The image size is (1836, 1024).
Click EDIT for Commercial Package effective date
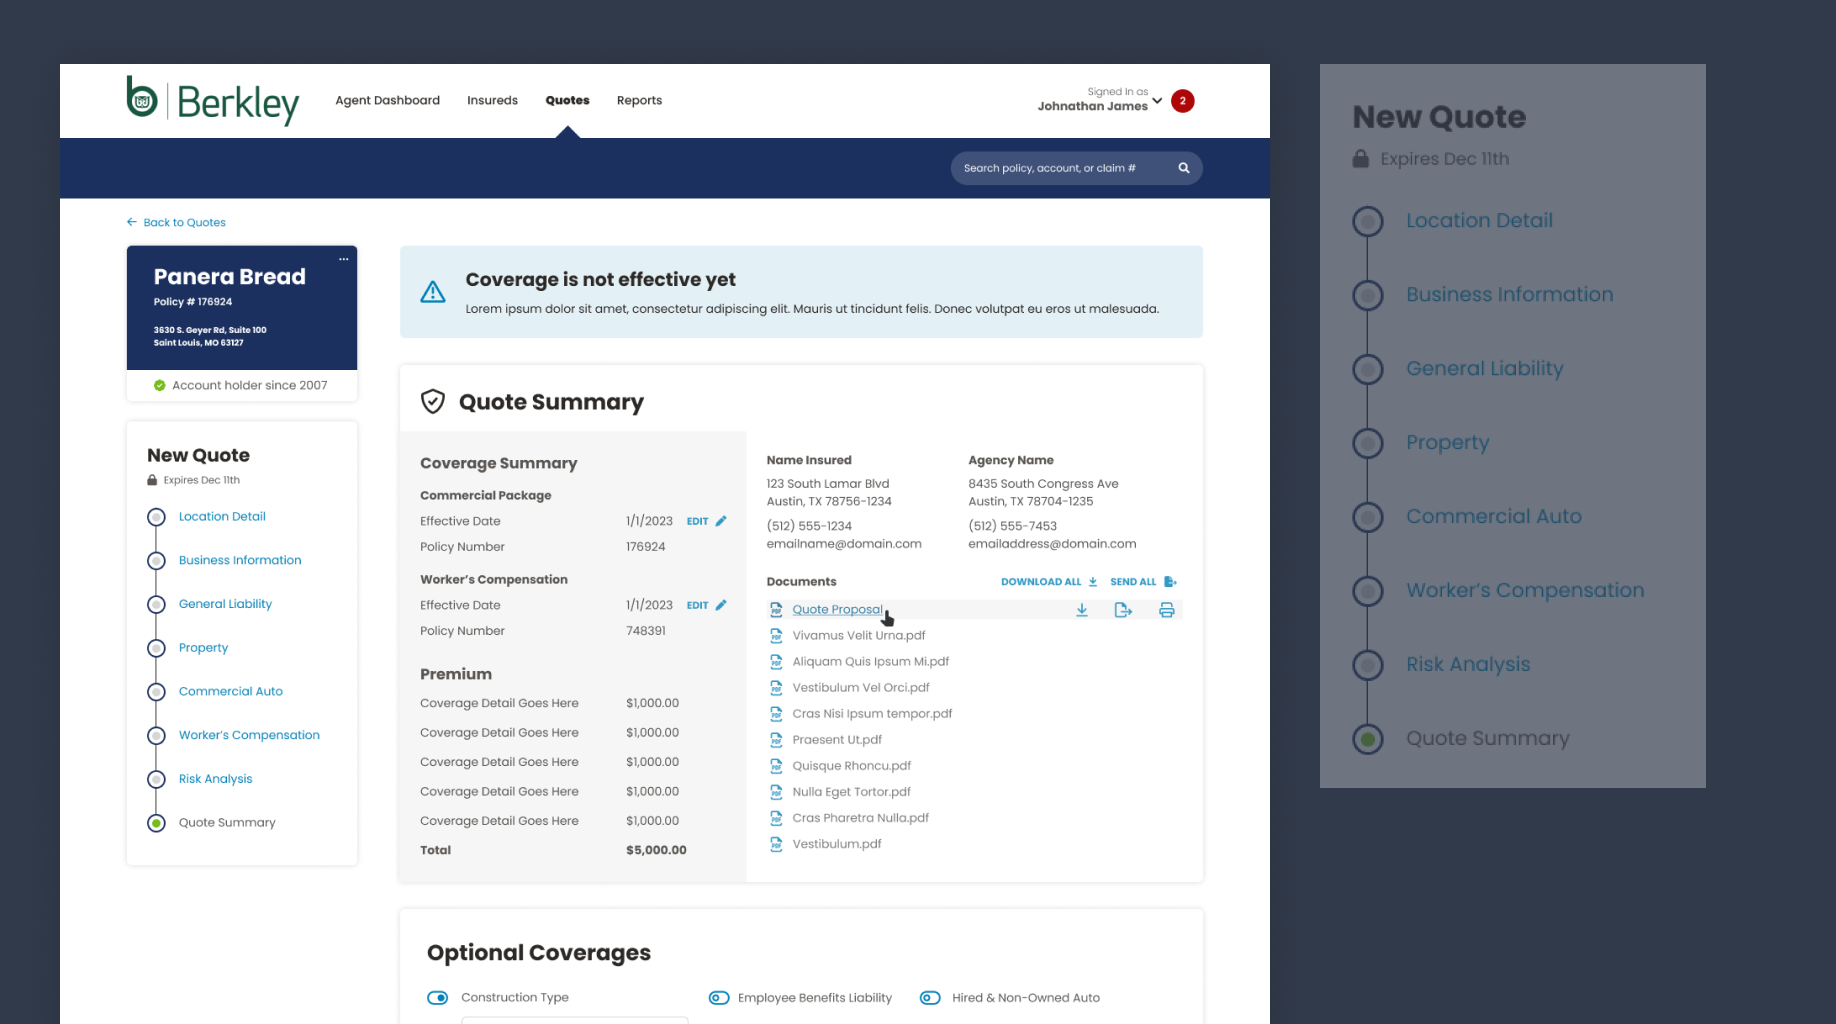point(697,521)
